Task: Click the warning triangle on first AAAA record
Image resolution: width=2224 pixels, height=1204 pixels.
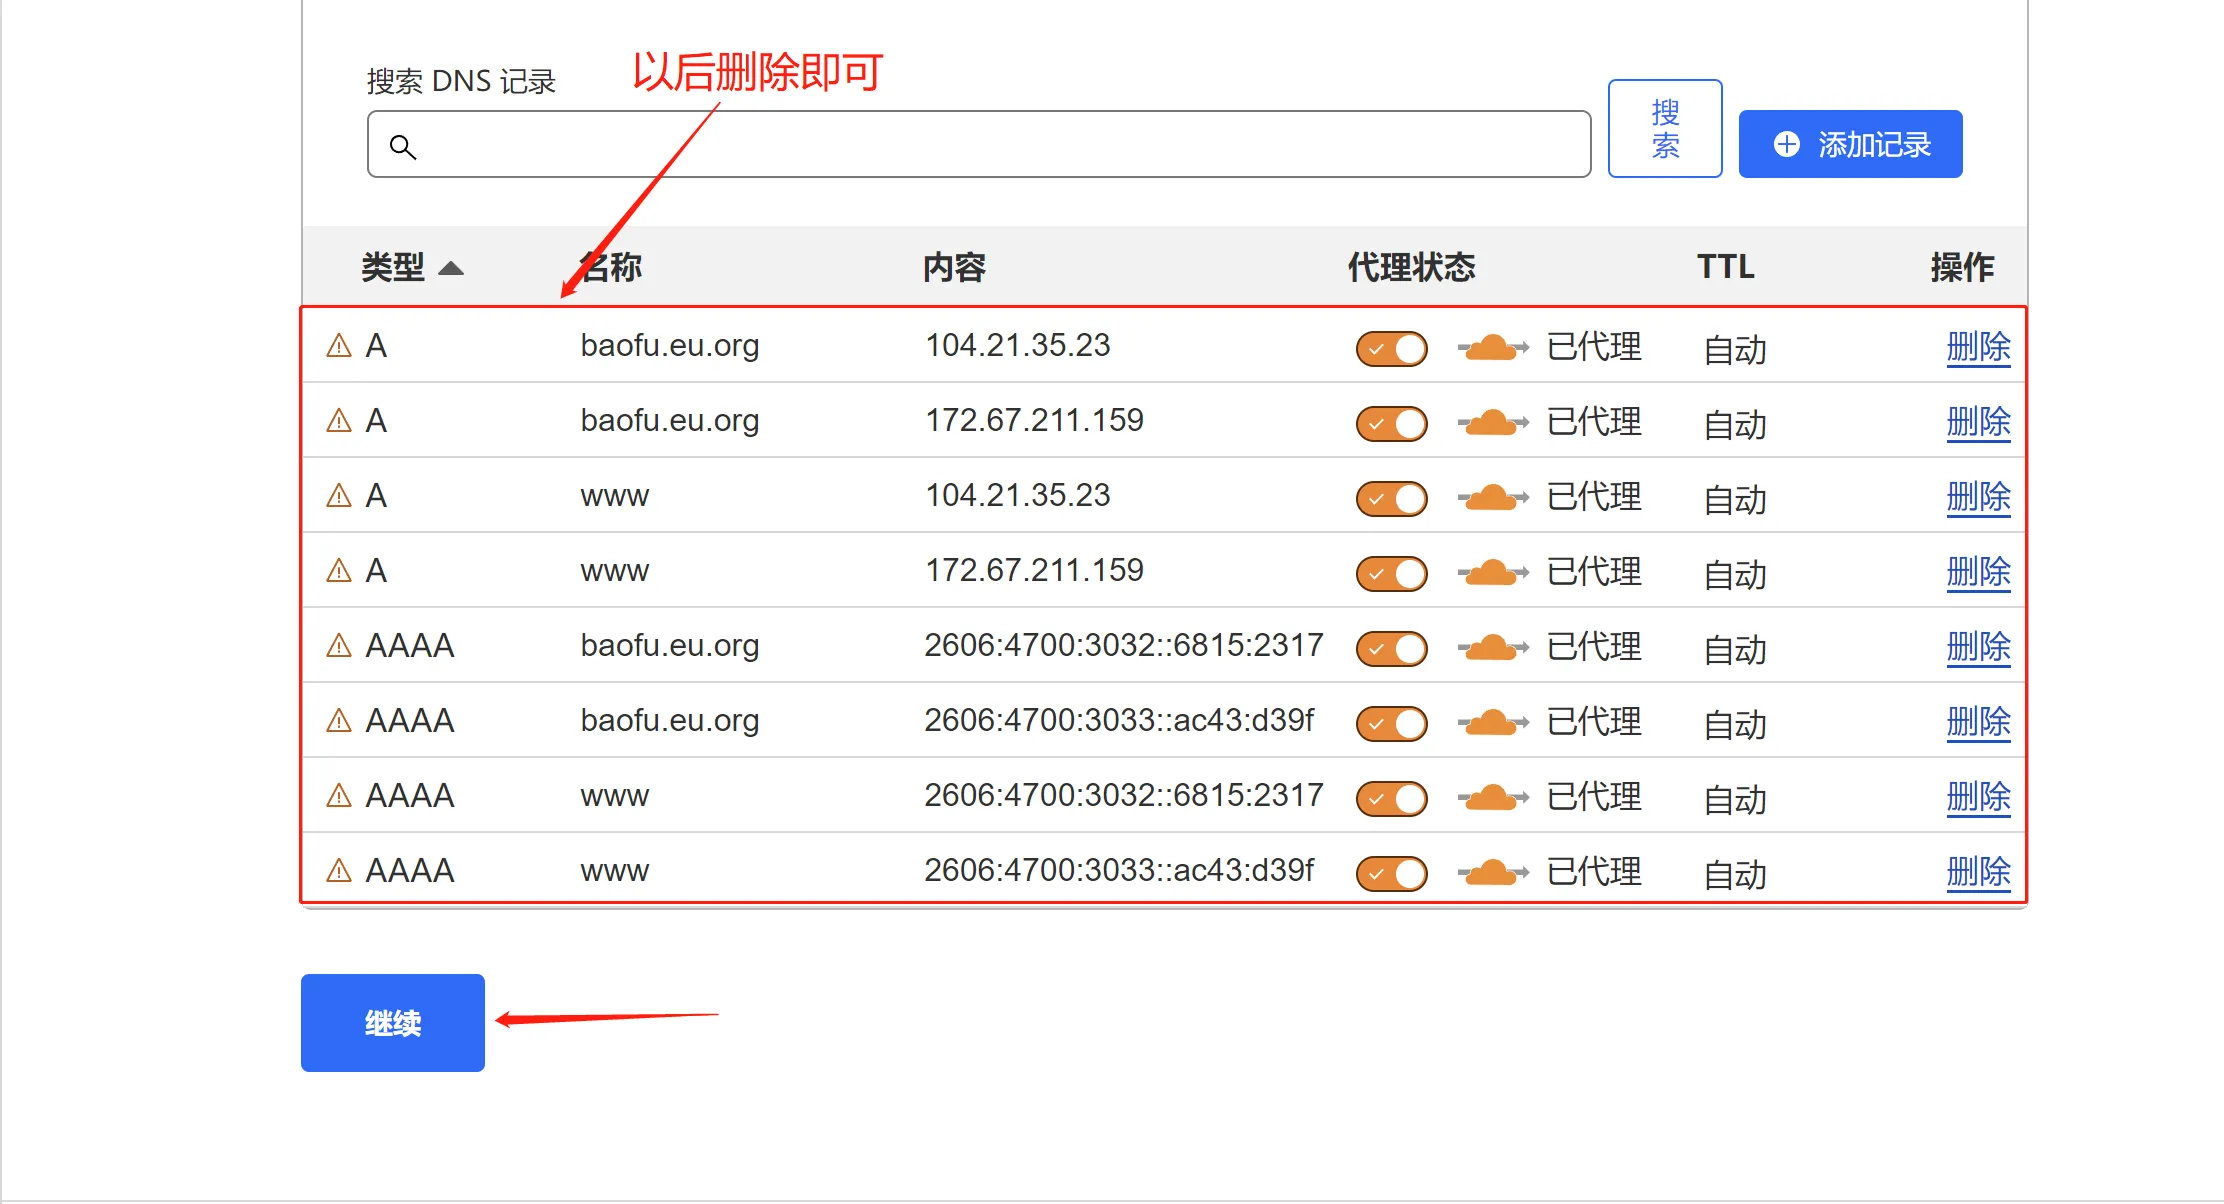Action: (340, 645)
